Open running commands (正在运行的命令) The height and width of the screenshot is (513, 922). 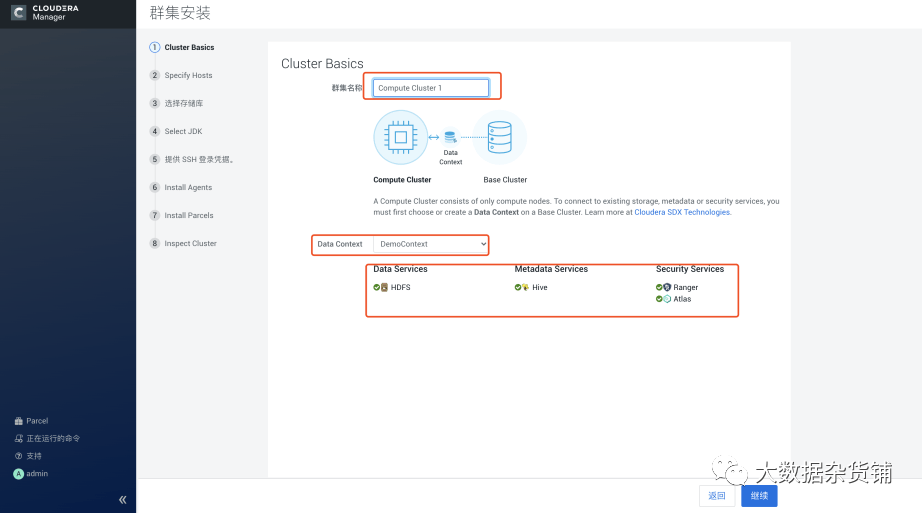pos(47,438)
